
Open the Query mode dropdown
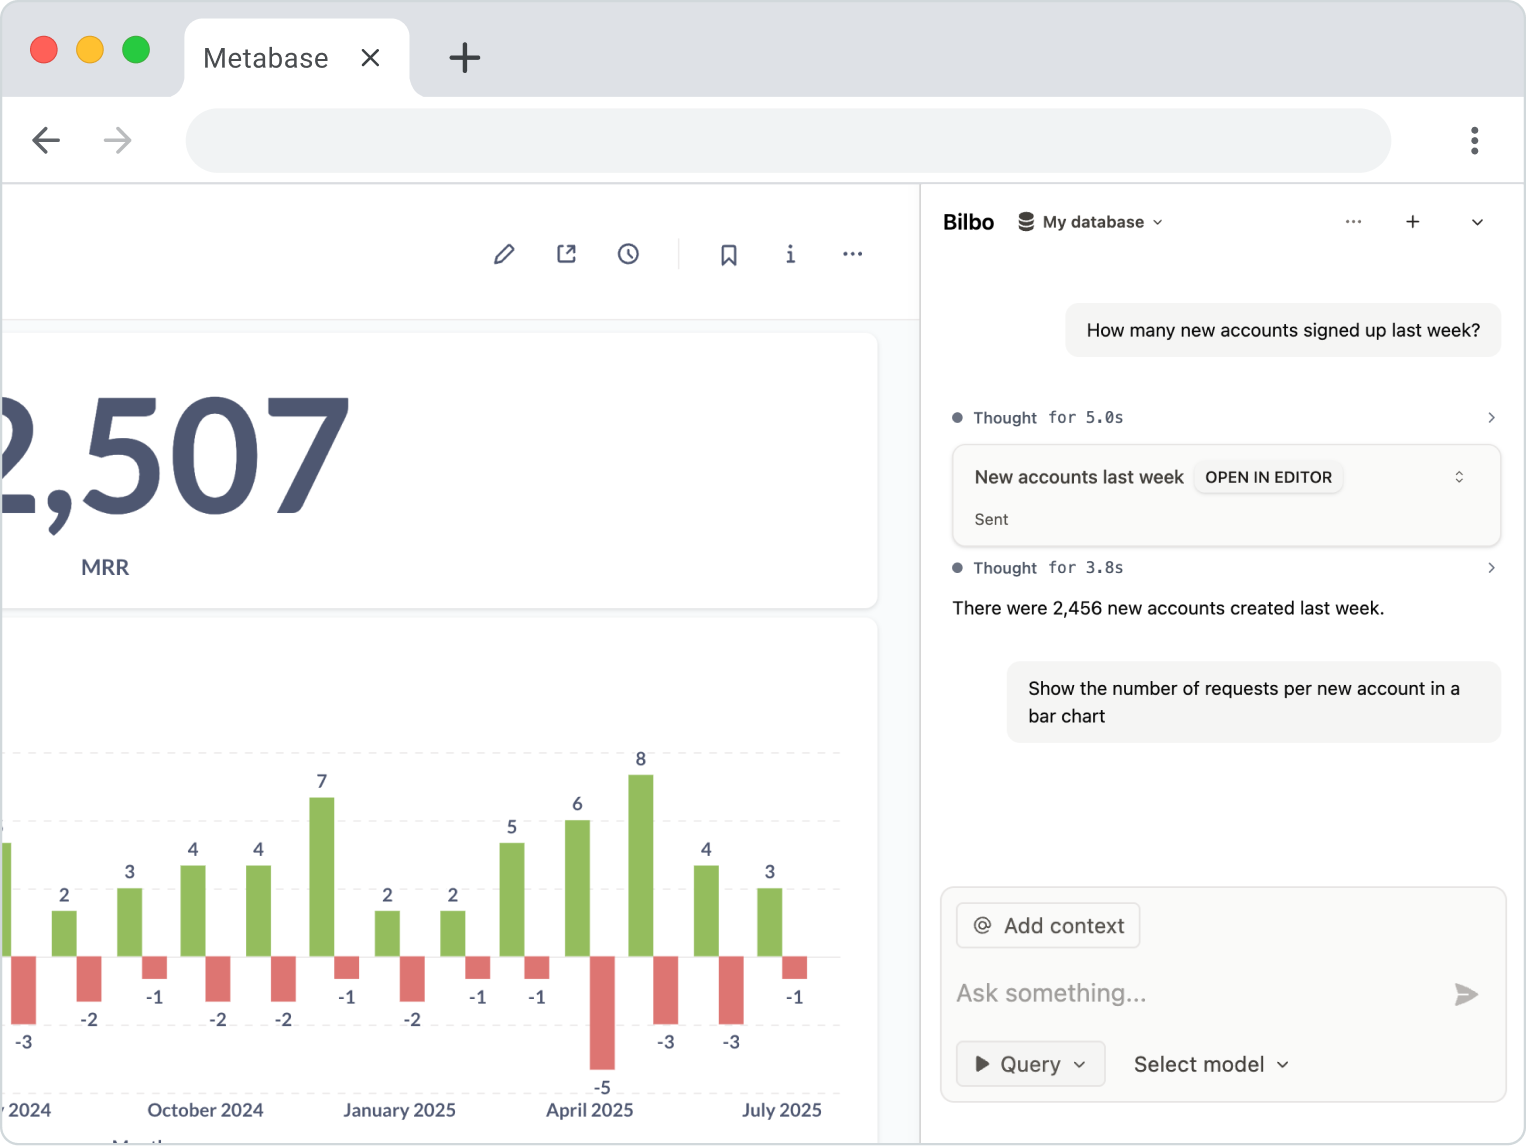point(1030,1064)
